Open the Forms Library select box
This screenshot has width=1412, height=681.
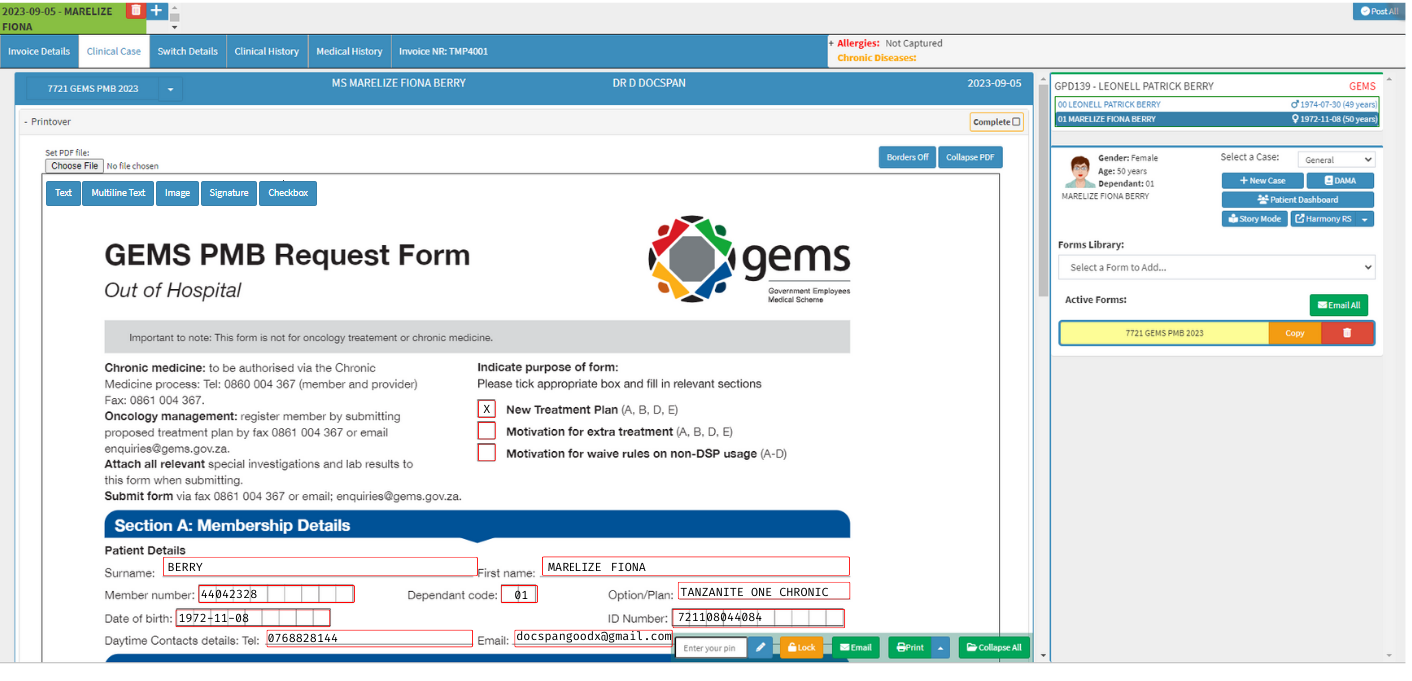pyautogui.click(x=1216, y=267)
